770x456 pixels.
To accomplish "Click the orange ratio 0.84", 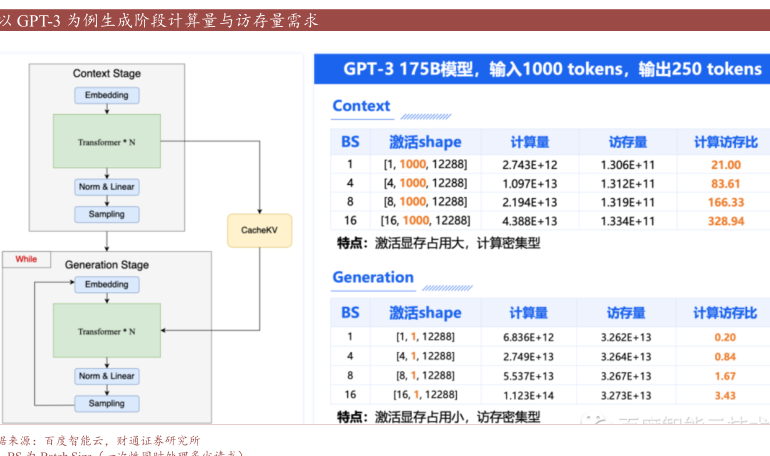I will pos(725,357).
